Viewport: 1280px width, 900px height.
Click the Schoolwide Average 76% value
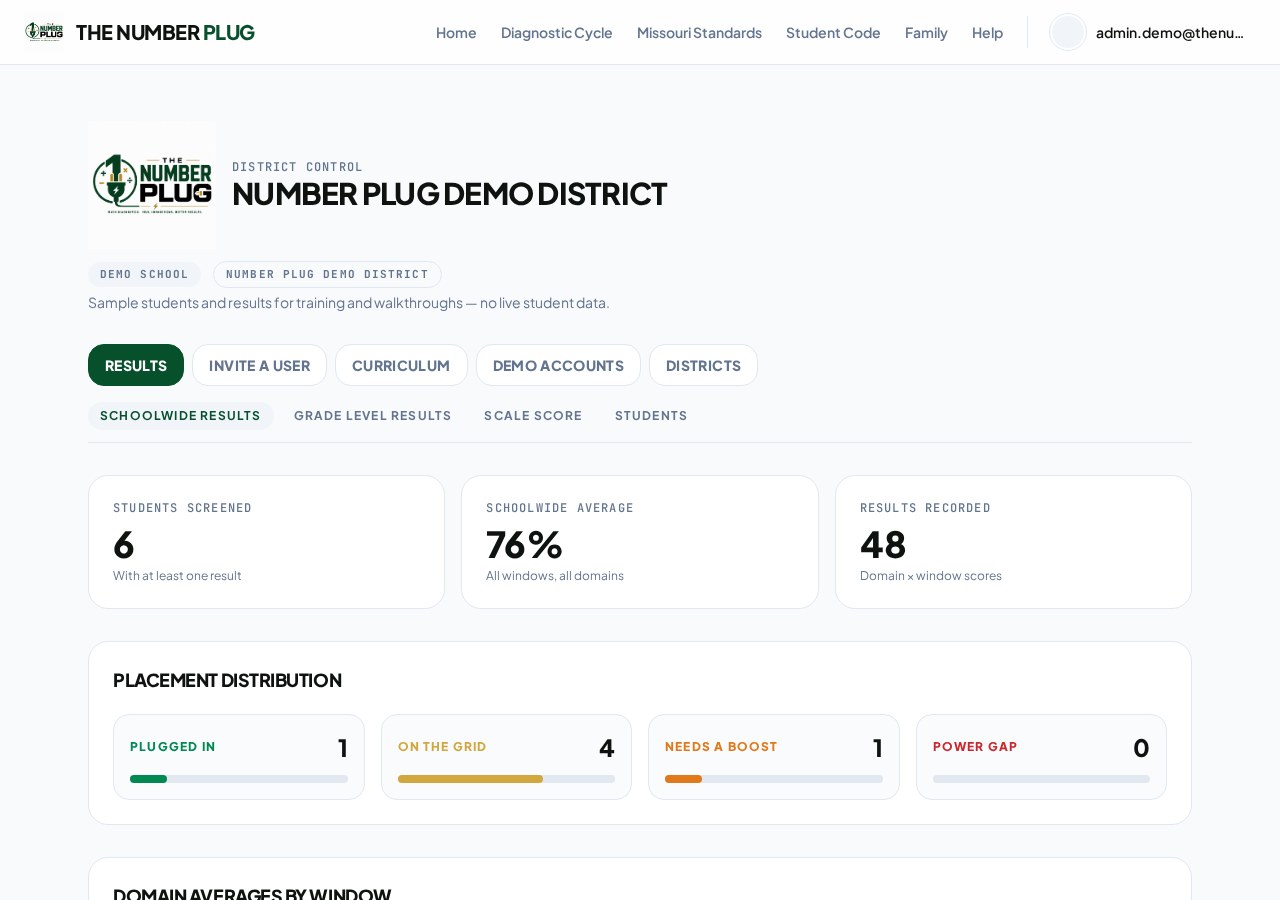524,544
